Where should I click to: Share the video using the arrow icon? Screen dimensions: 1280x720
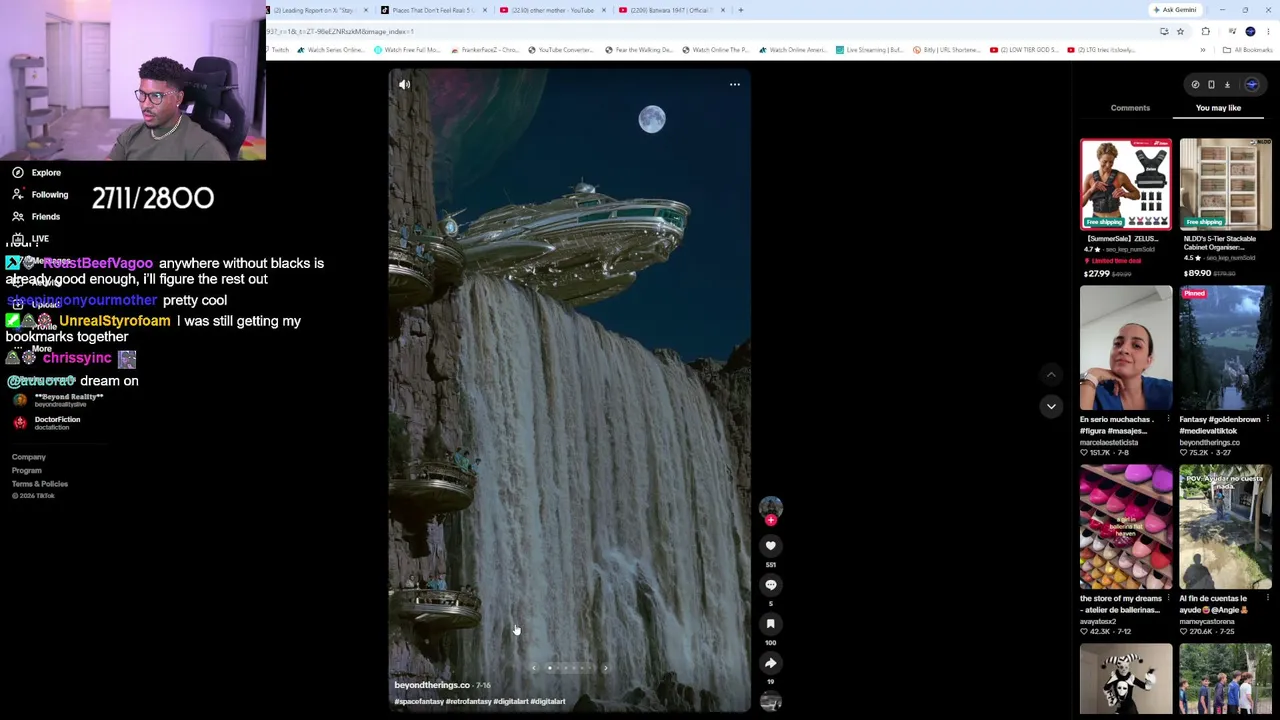[770, 663]
